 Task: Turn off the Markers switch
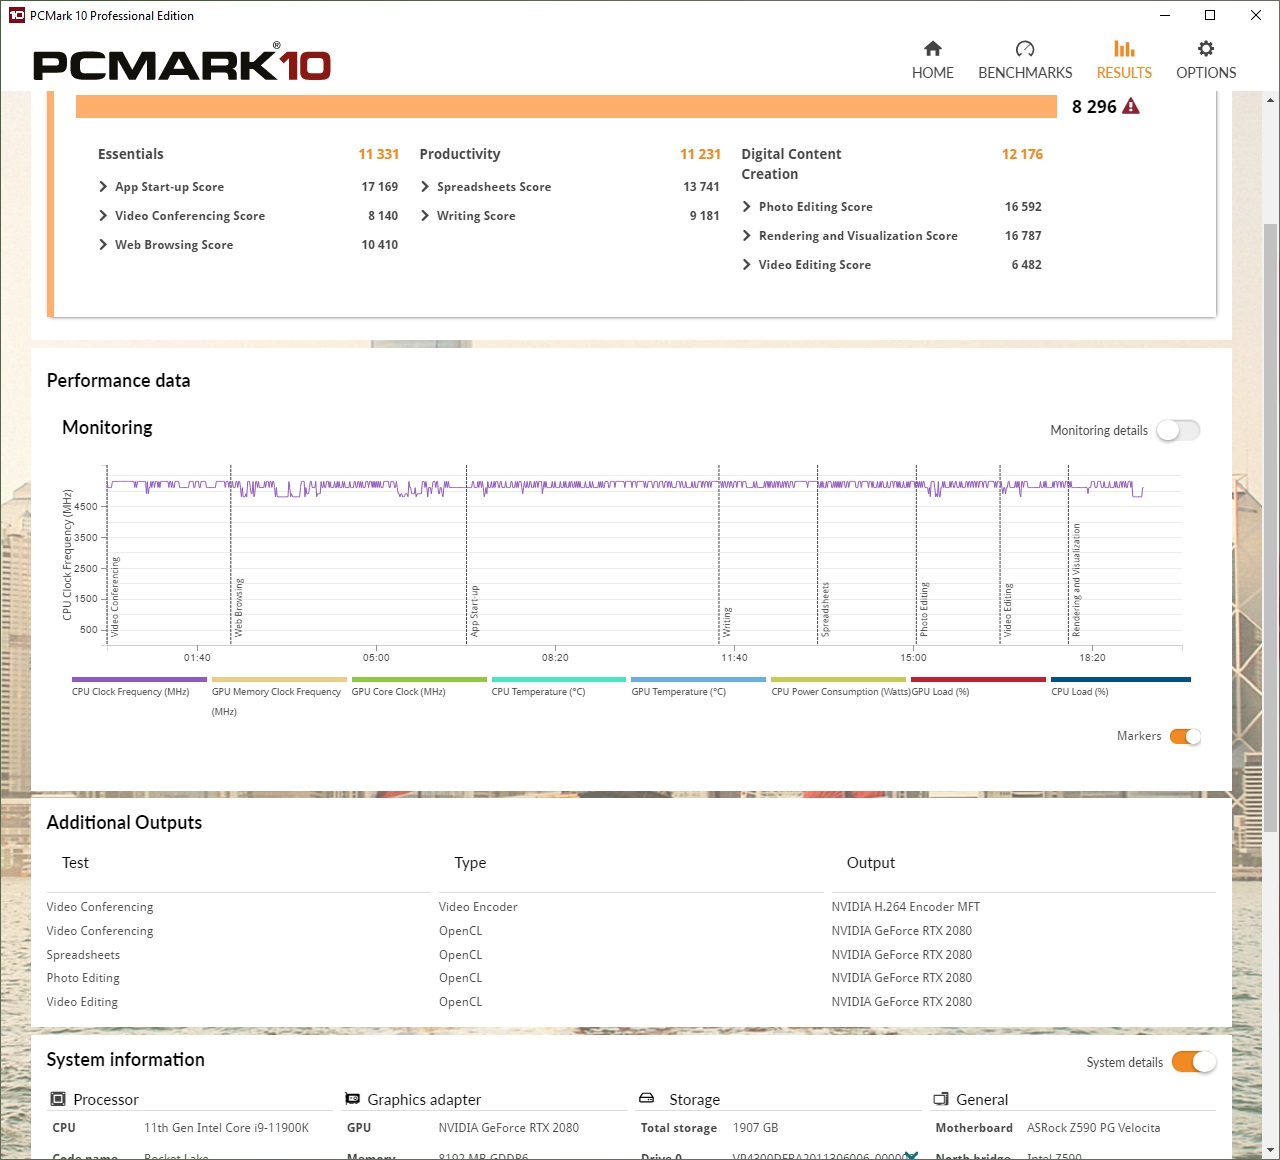[1185, 736]
